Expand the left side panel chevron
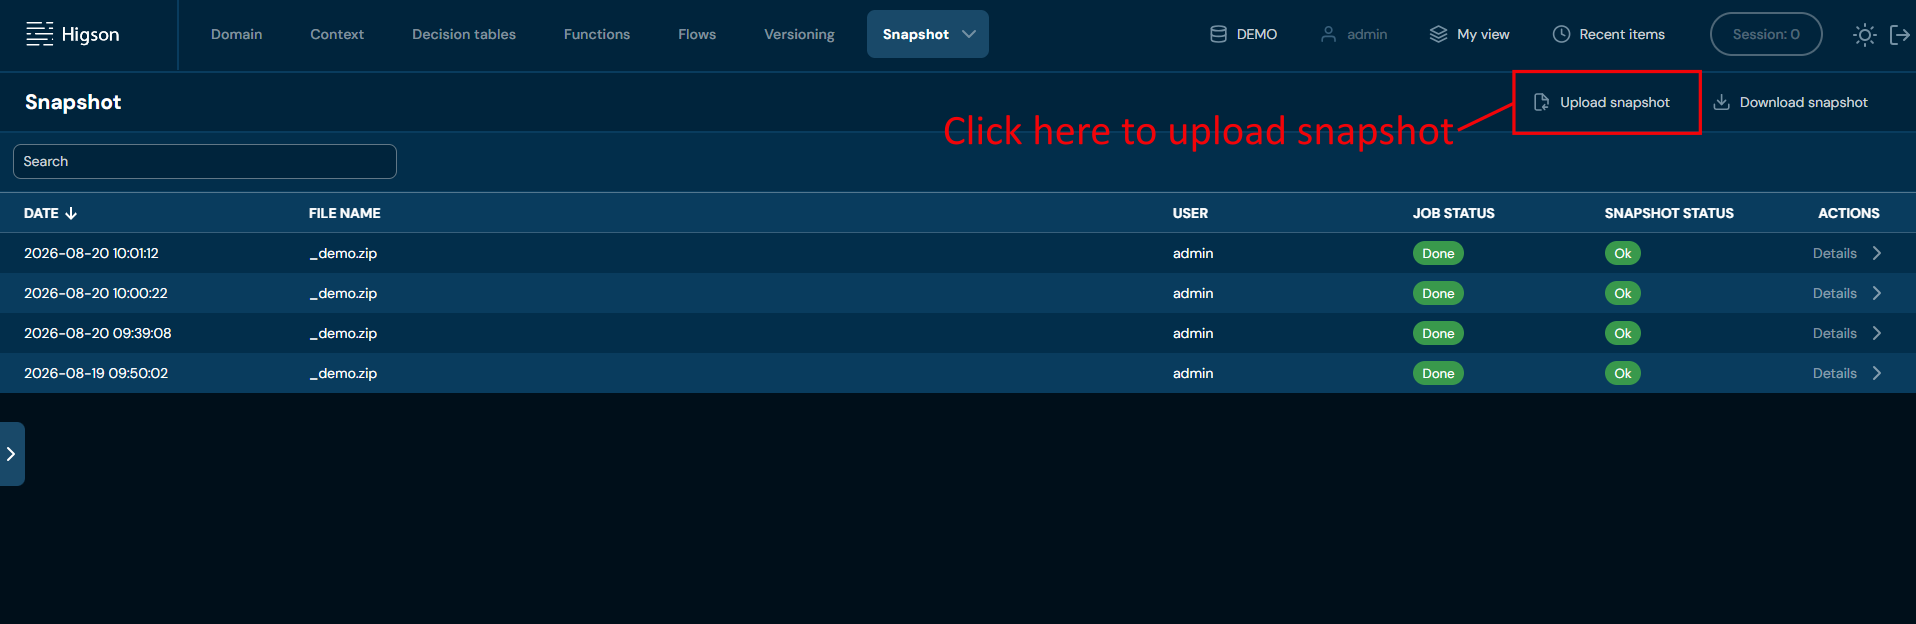Screen dimensions: 1916x624 [x=11, y=454]
